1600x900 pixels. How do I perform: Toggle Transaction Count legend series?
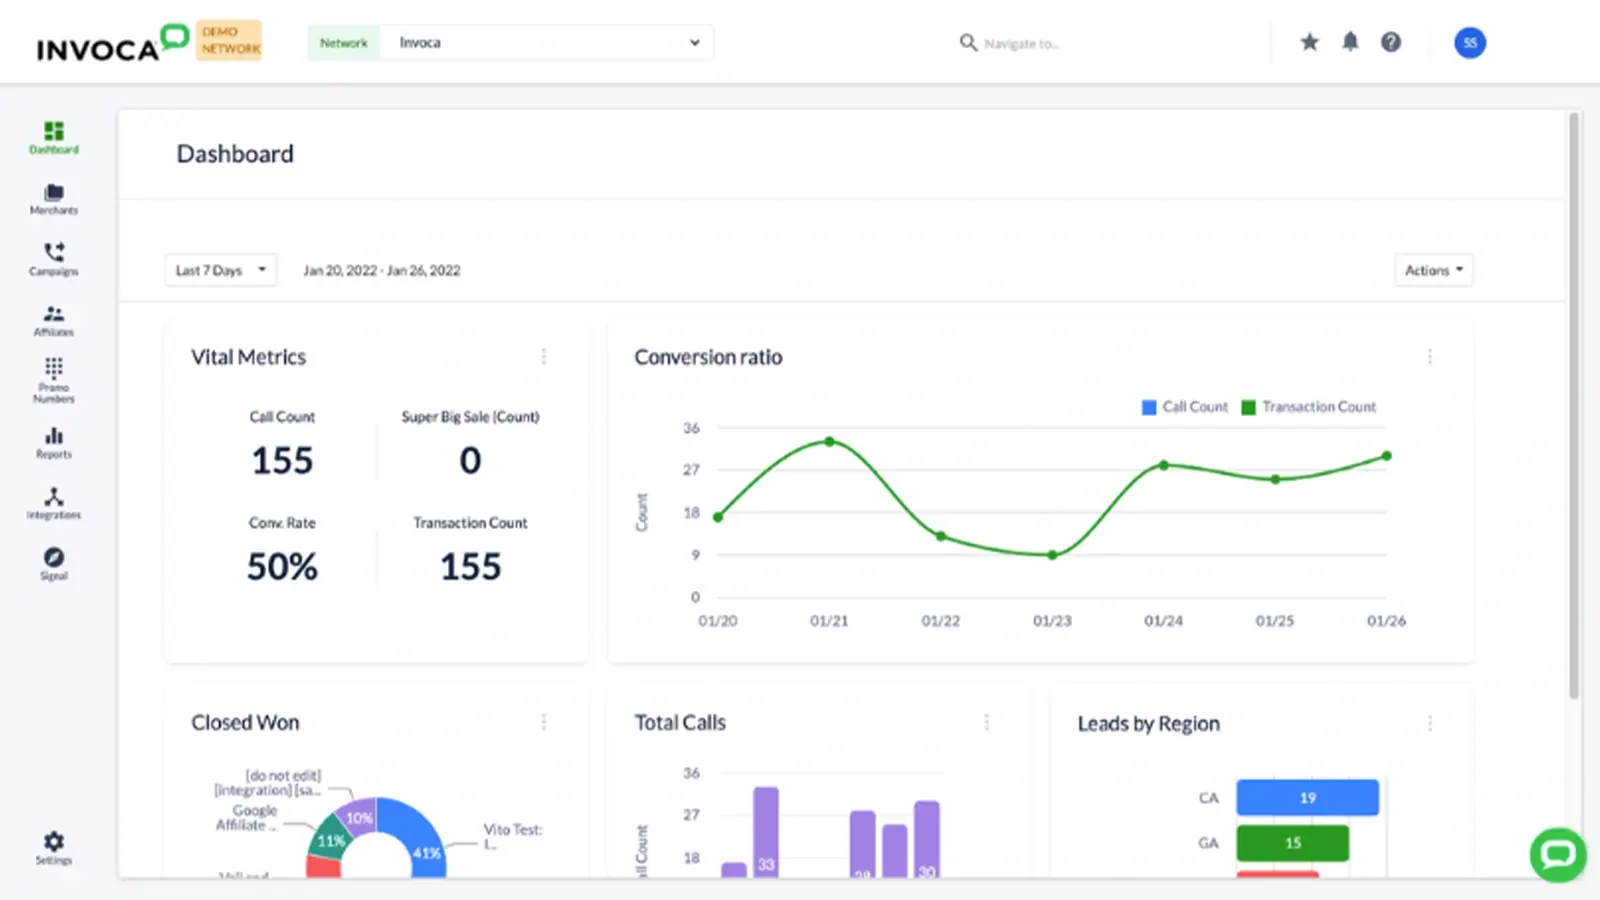pos(1309,407)
